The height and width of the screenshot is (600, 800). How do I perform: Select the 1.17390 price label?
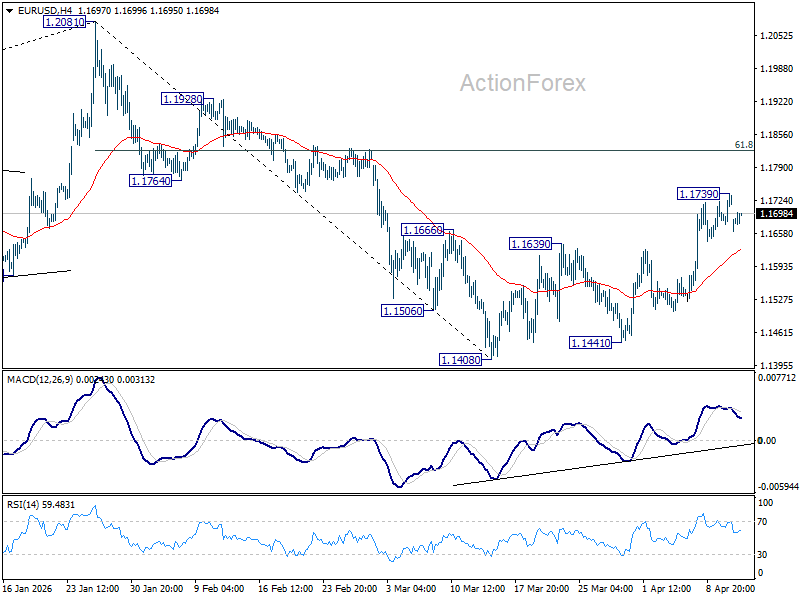(698, 194)
